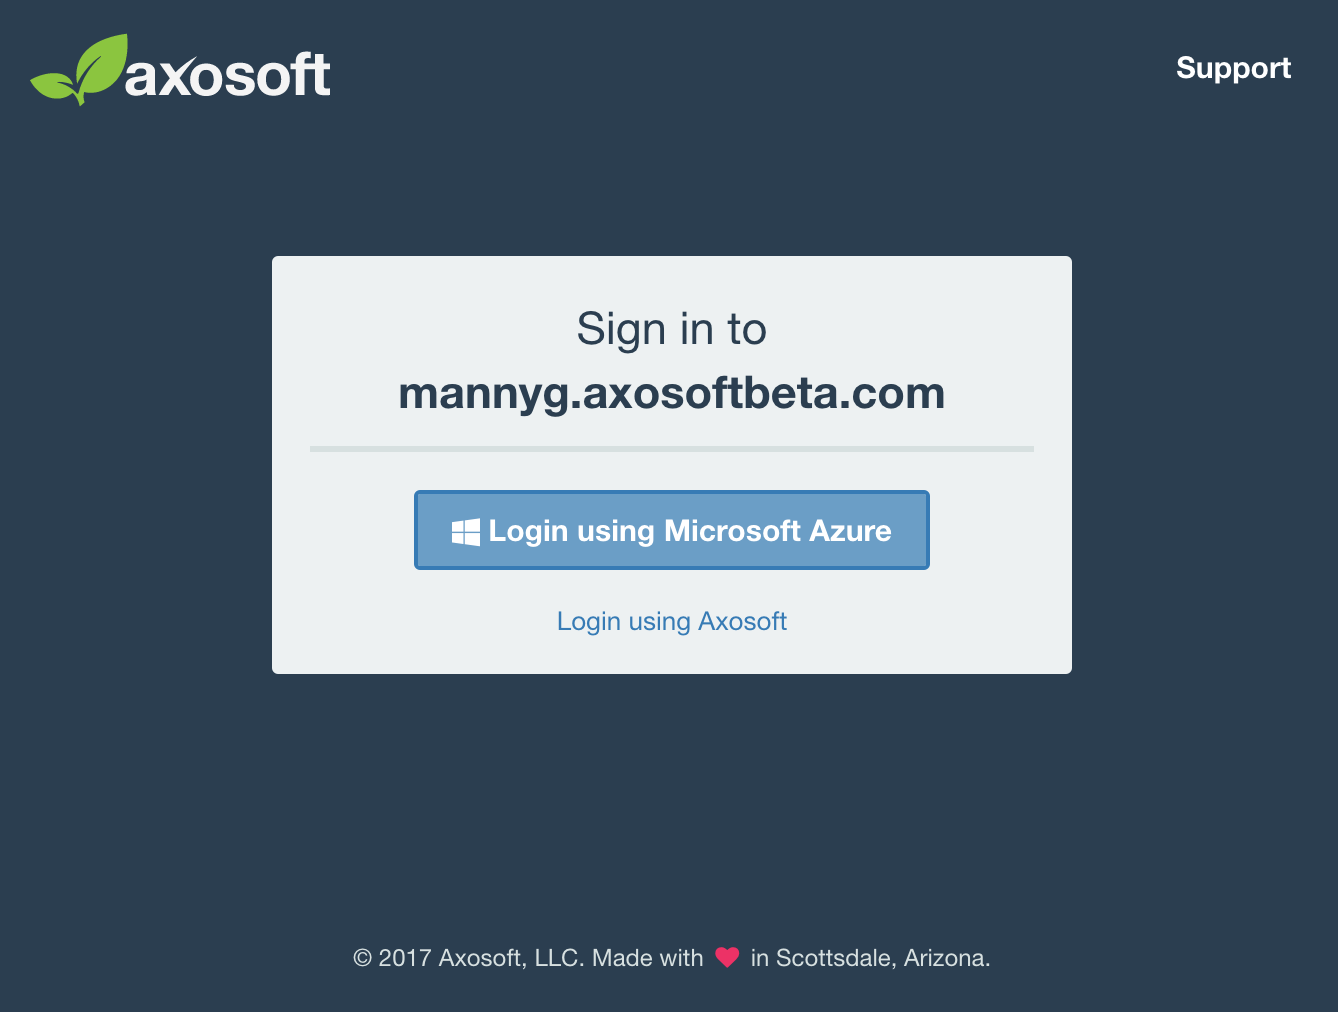Click the Support link
The height and width of the screenshot is (1012, 1338).
pos(1233,68)
